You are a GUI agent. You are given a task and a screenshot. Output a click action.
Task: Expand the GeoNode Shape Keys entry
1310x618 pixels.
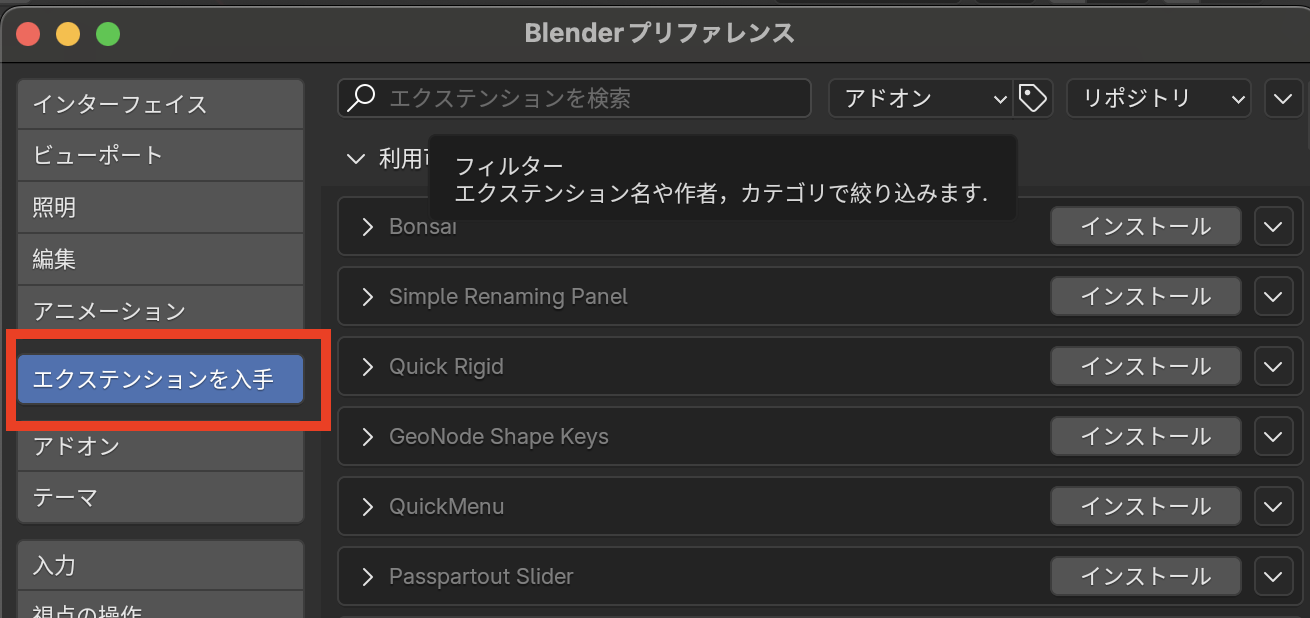(x=368, y=436)
